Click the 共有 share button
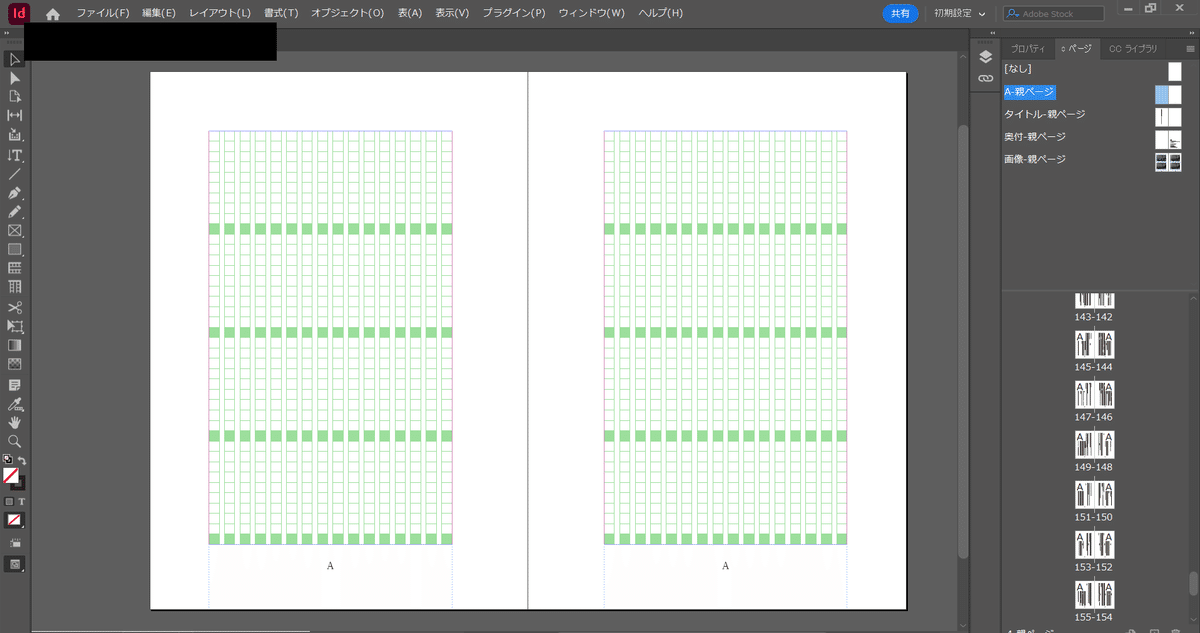1200x633 pixels. 899,14
